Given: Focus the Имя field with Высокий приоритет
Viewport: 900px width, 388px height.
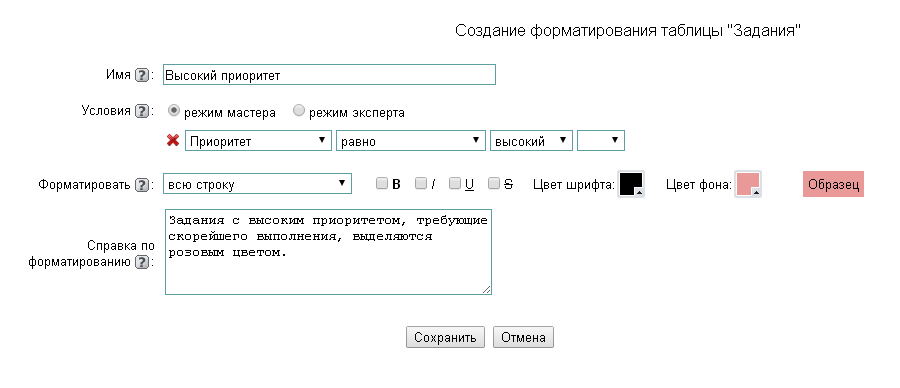Looking at the screenshot, I should pyautogui.click(x=329, y=75).
